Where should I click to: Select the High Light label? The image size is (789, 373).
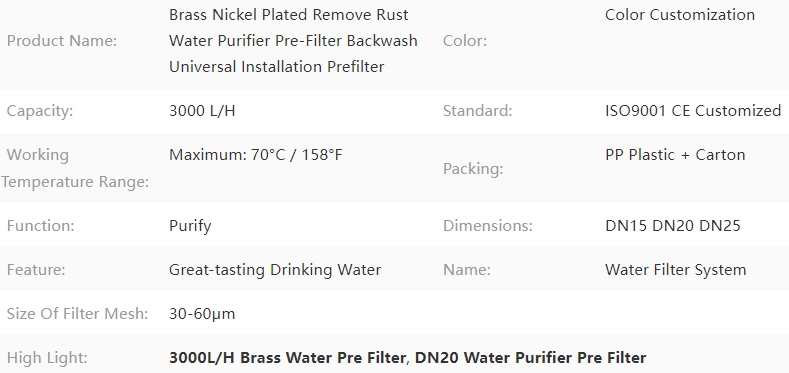(x=47, y=358)
